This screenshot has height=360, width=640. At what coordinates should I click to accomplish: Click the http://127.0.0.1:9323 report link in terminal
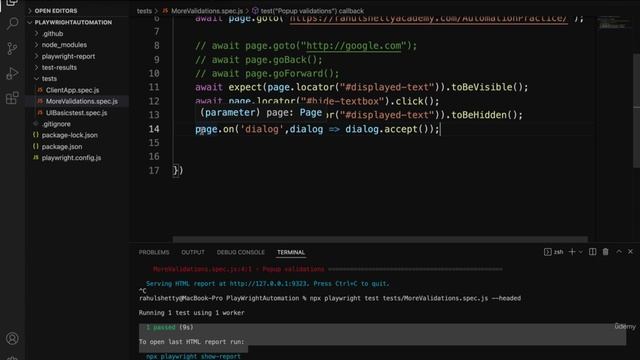coord(269,284)
